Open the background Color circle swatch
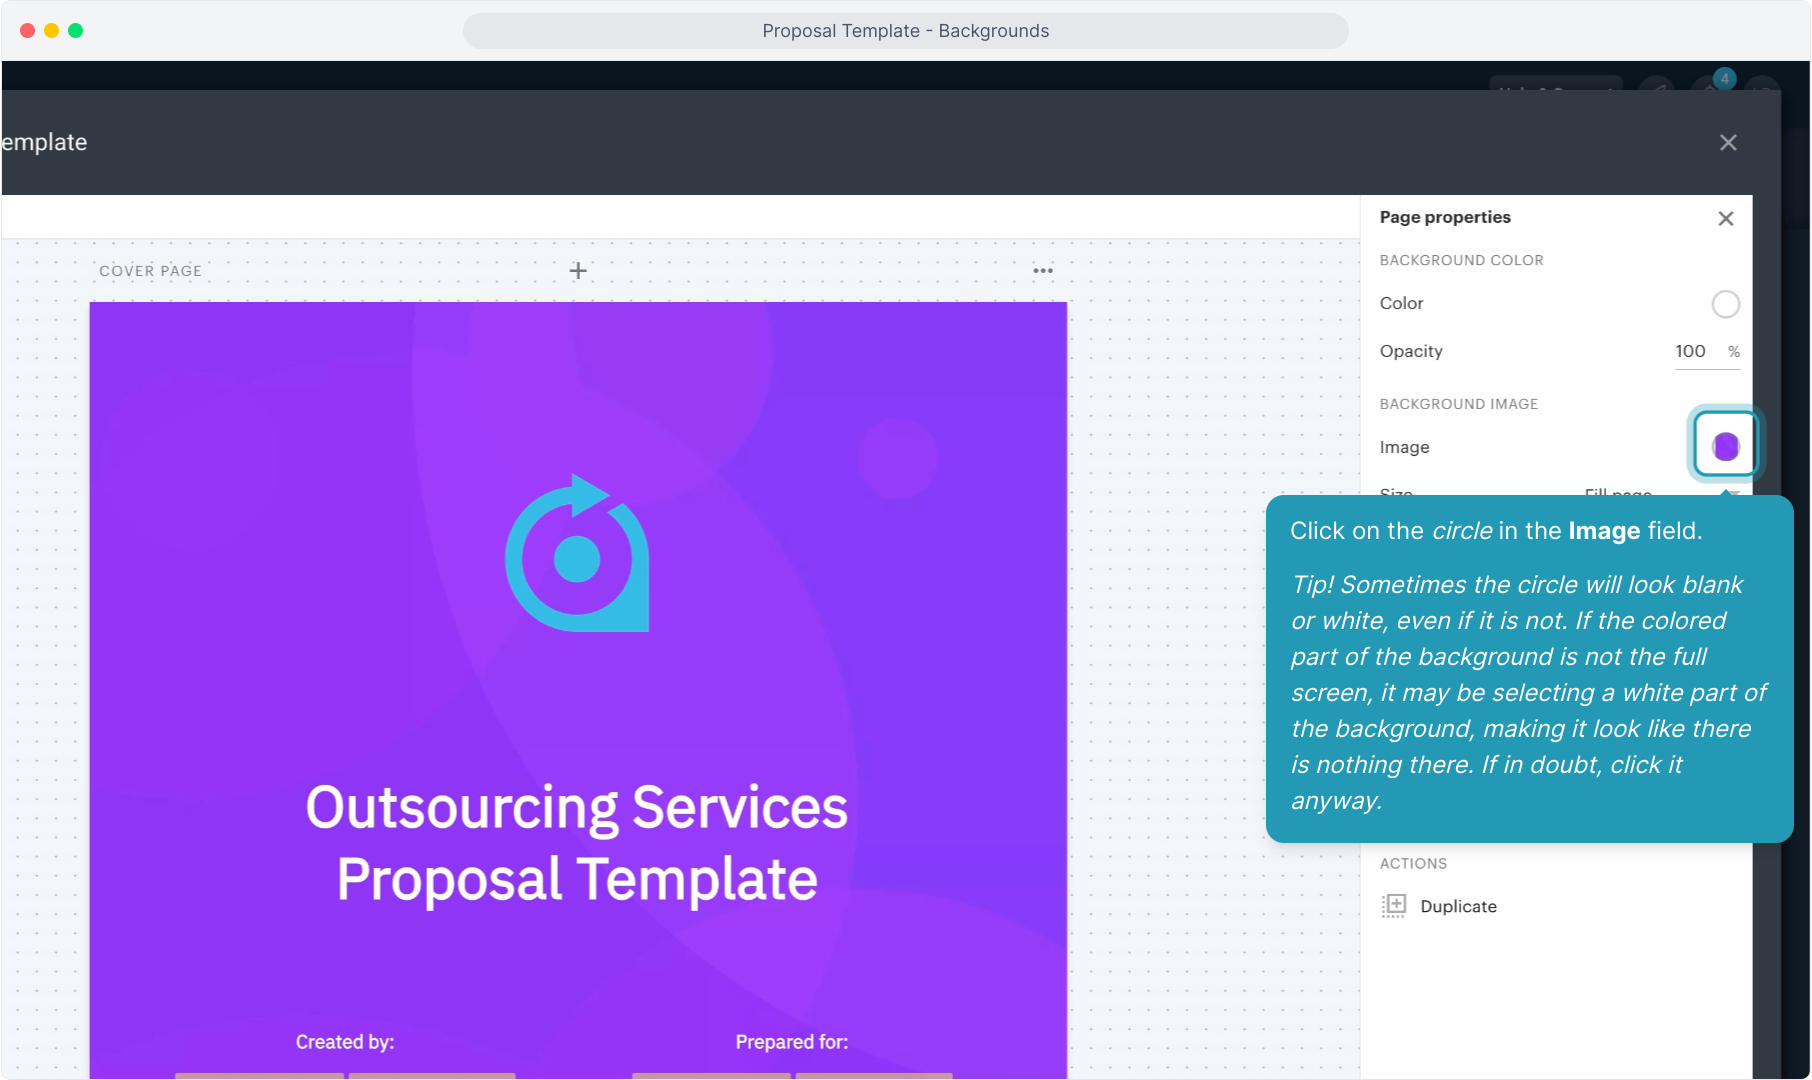The width and height of the screenshot is (1812, 1080). pyautogui.click(x=1726, y=304)
